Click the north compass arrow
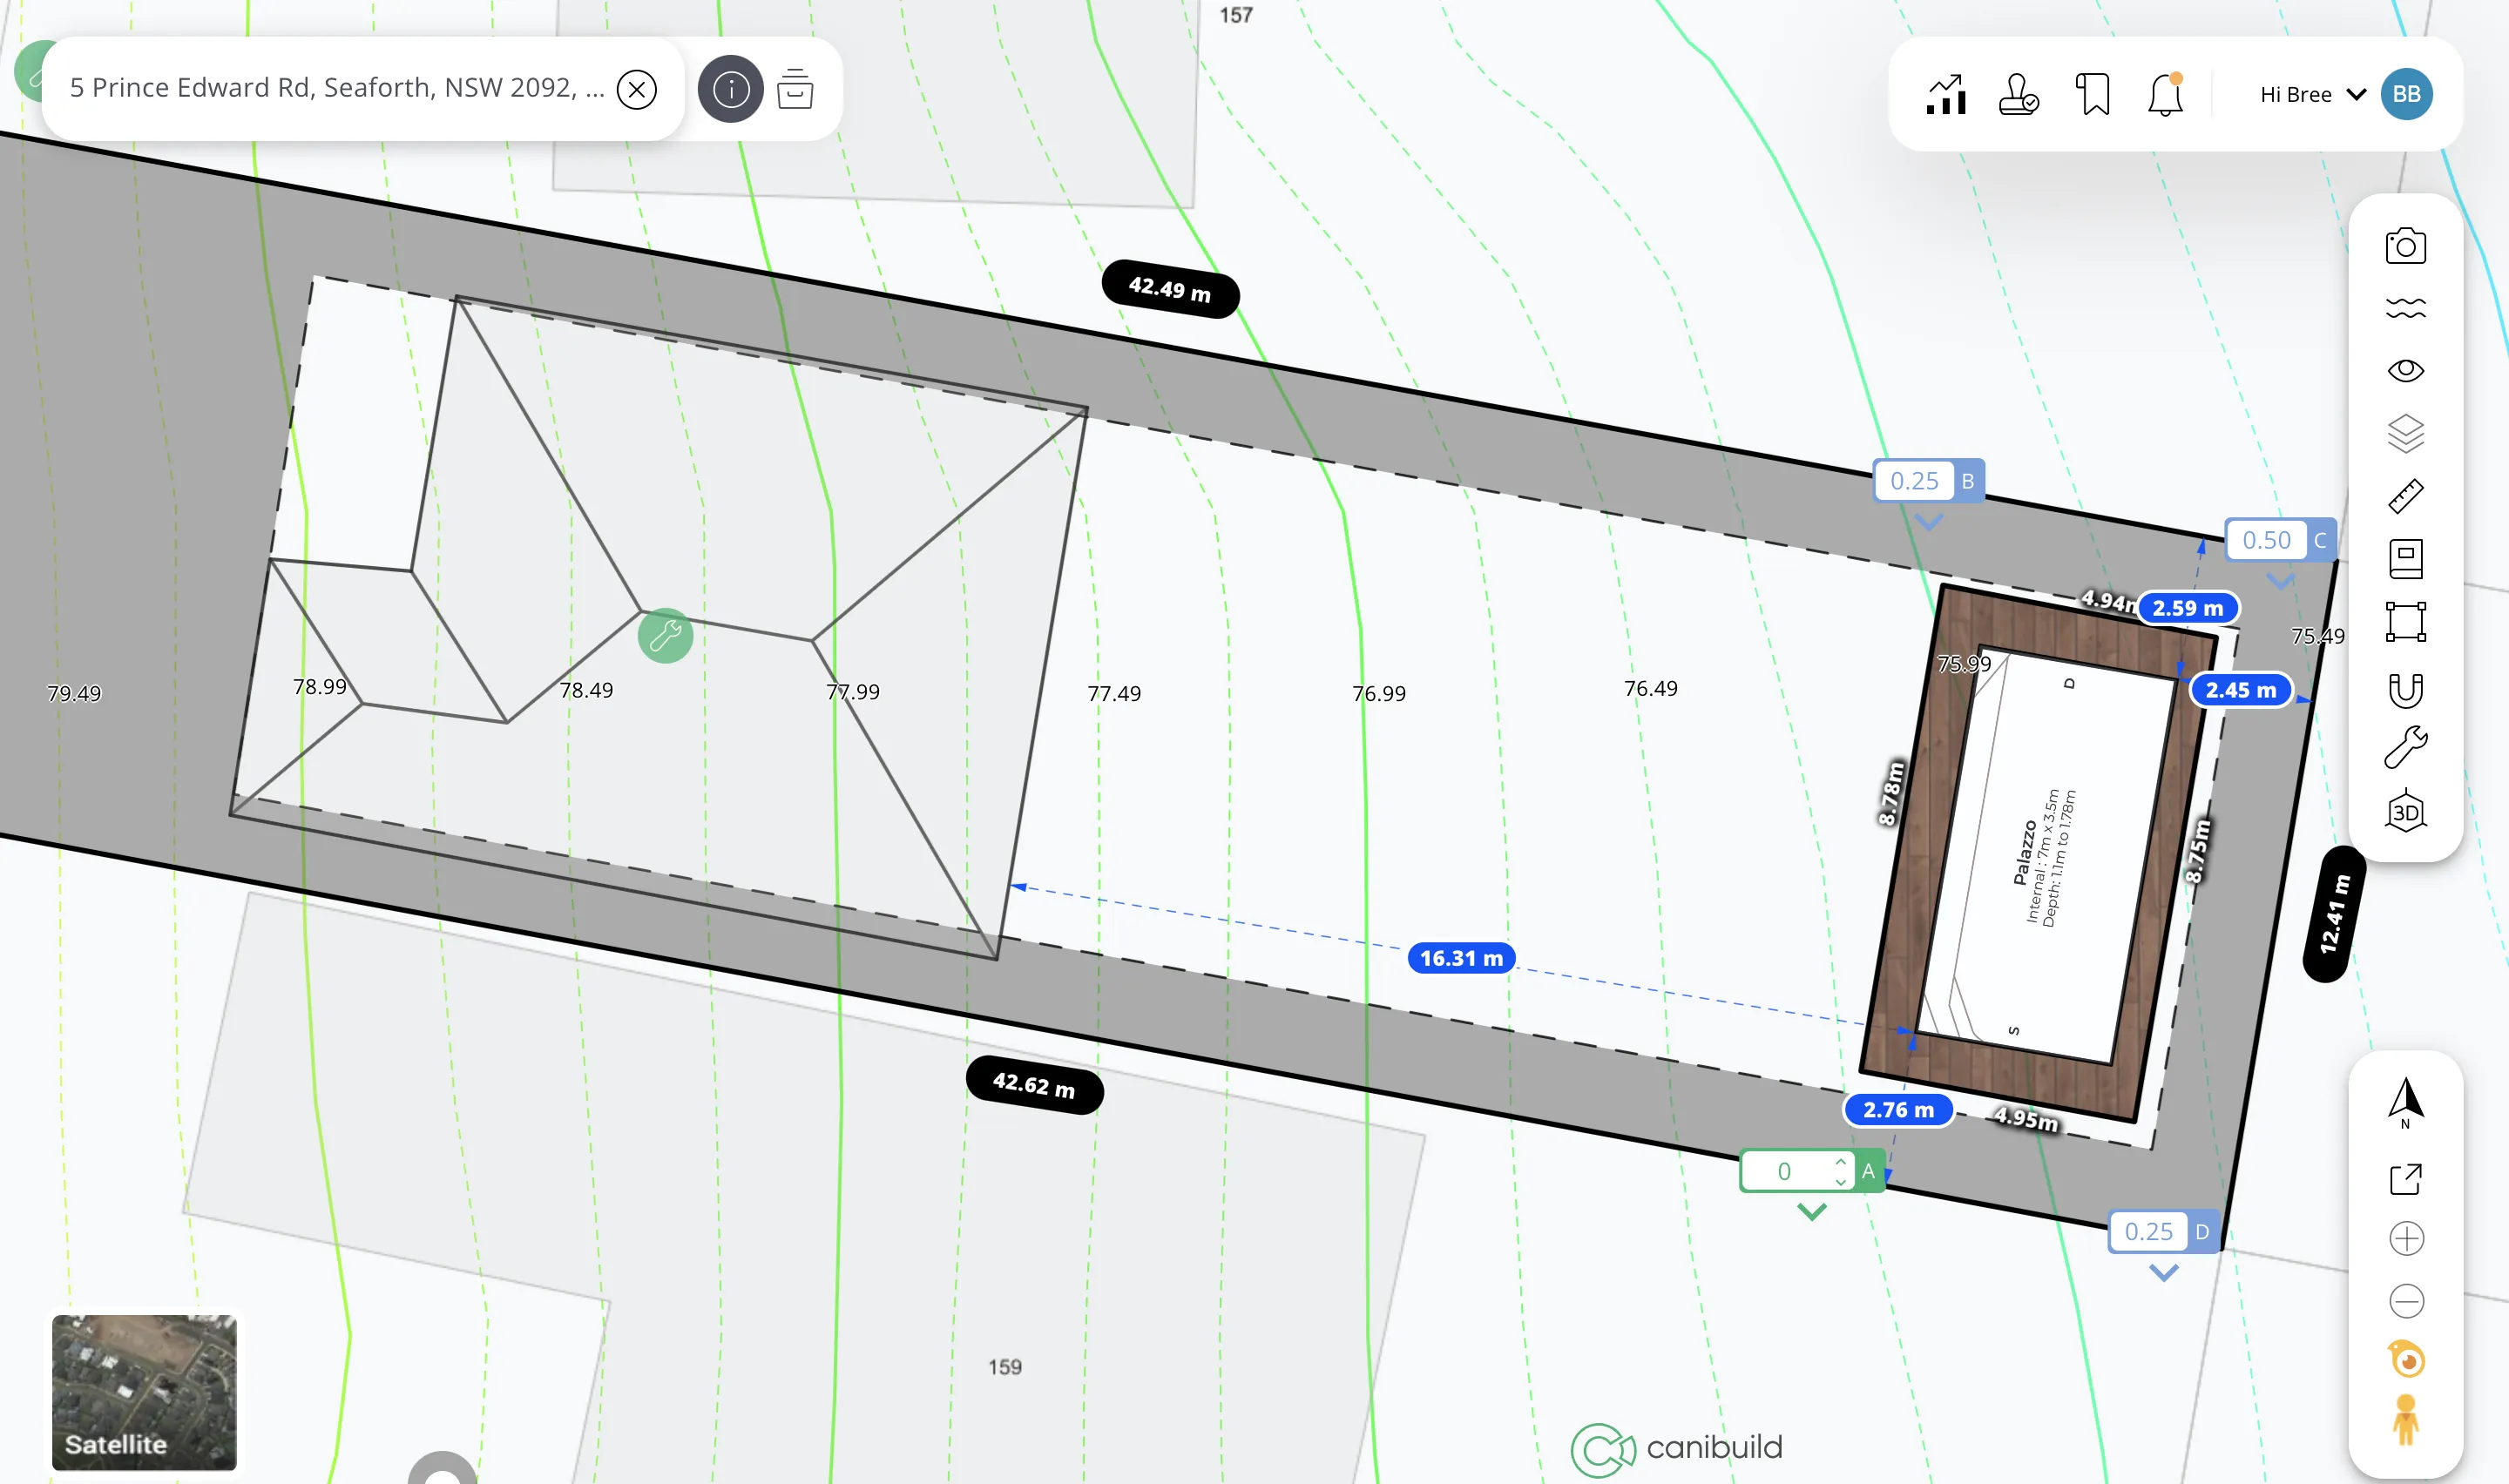2509x1484 pixels. (x=2405, y=1100)
